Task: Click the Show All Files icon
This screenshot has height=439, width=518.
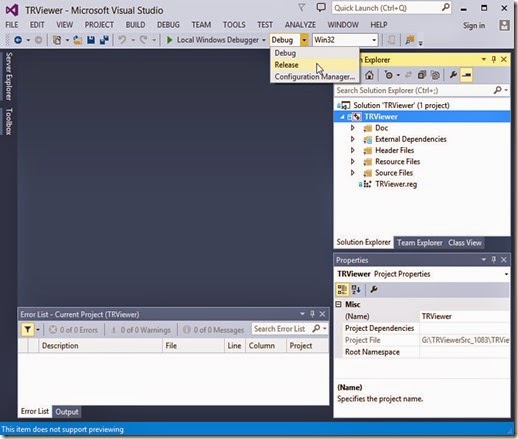Action: coord(435,75)
